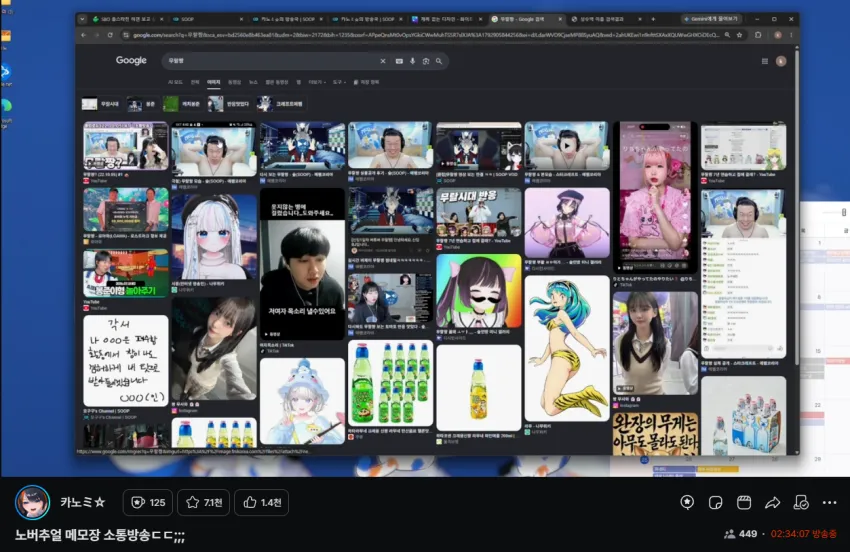
Task: Open the anime girl with sunglasses image
Action: point(478,291)
